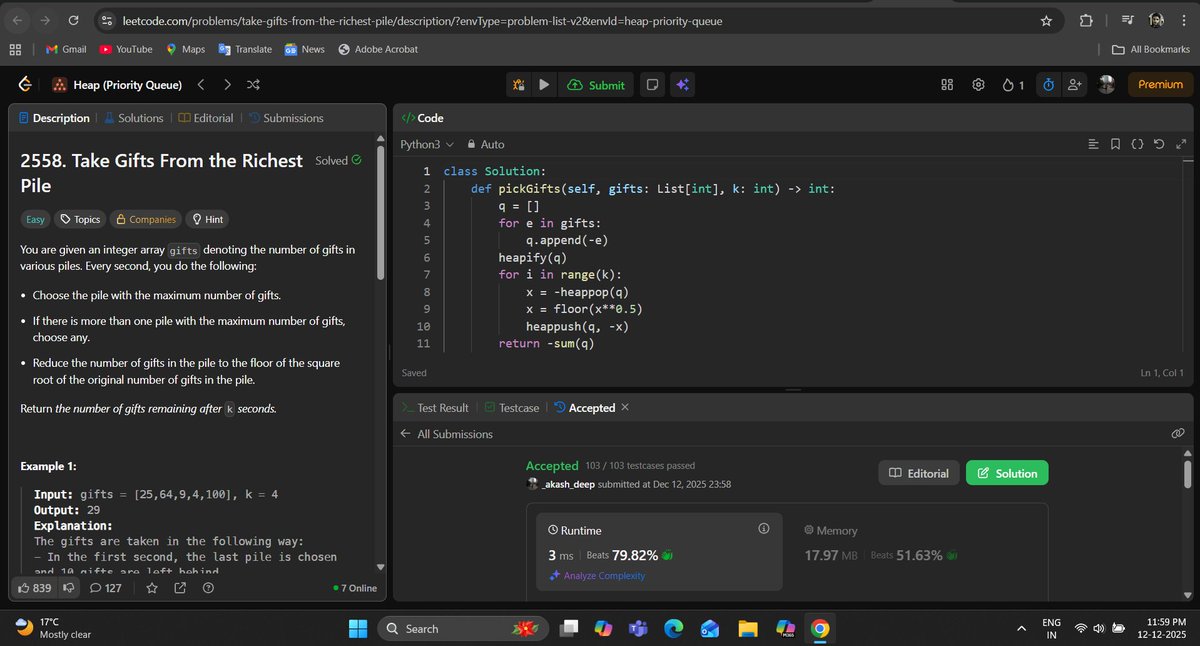This screenshot has height=646, width=1200.
Task: Star this problem as favorite
Action: click(x=152, y=588)
